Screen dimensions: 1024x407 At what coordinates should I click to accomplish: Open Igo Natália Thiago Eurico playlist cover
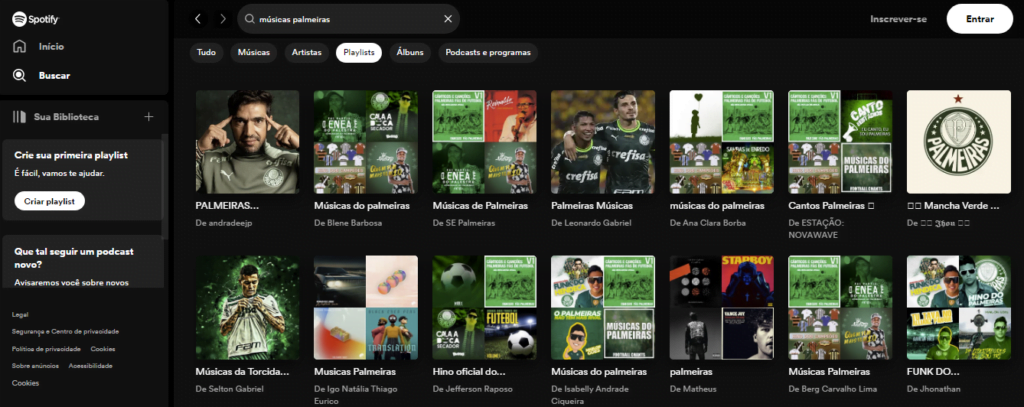click(x=366, y=307)
